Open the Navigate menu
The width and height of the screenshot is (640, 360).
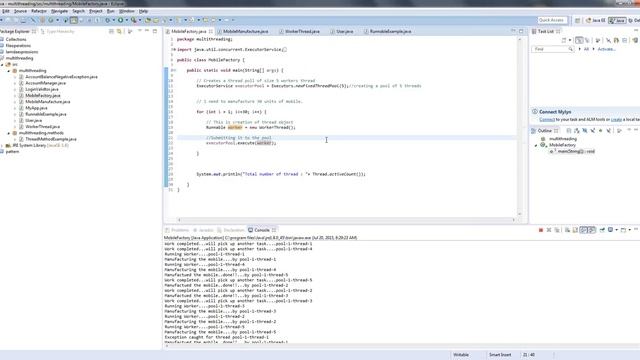point(59,11)
